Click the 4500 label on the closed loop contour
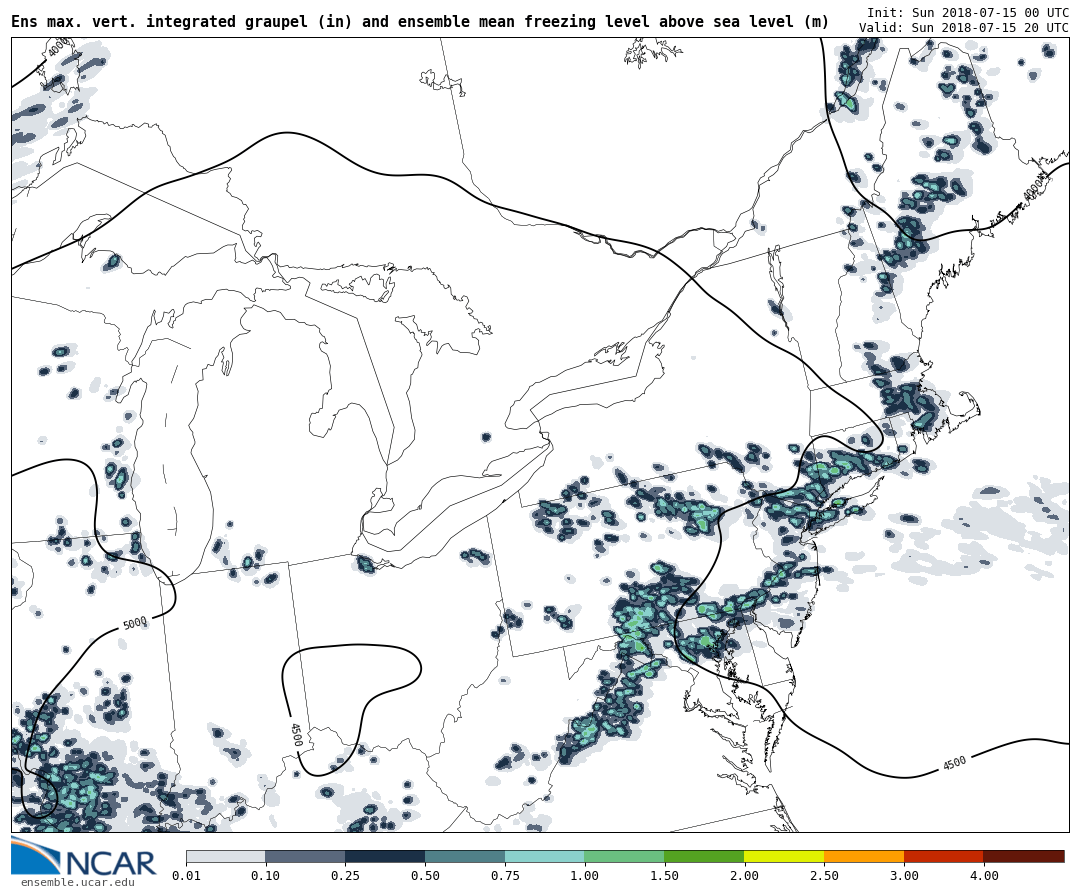 coord(295,734)
